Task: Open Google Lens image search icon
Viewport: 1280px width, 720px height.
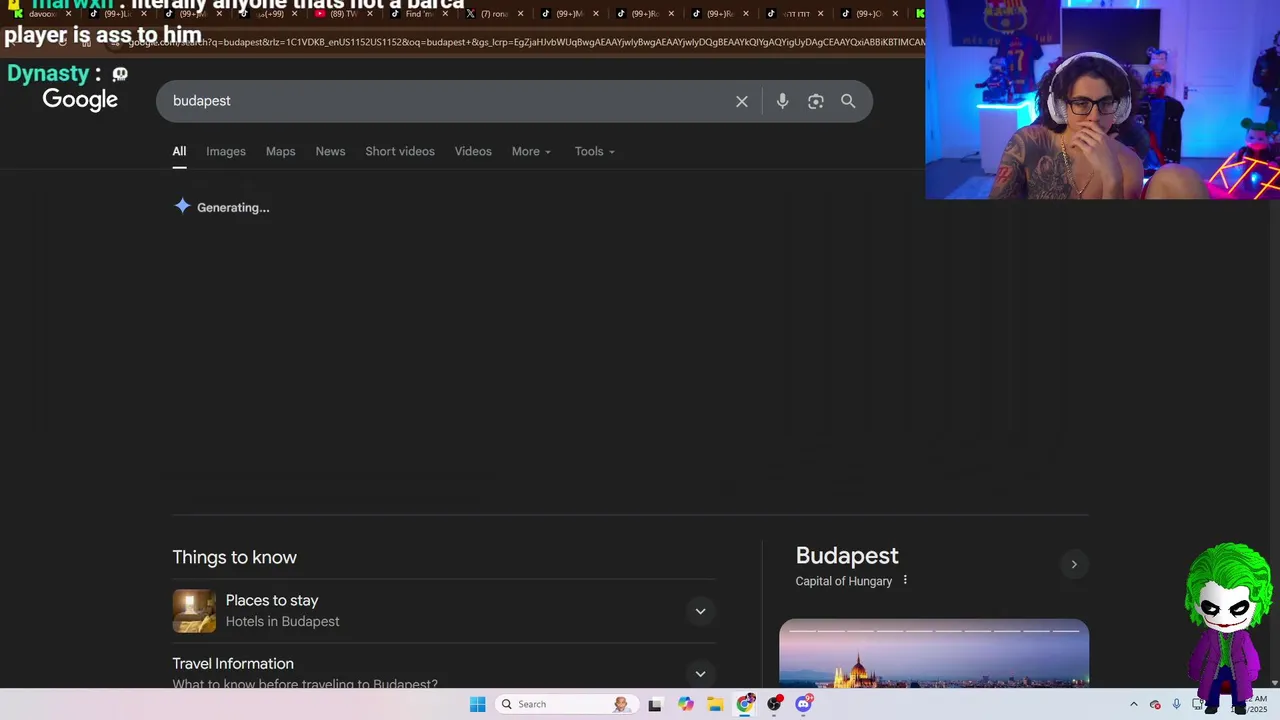Action: [816, 101]
